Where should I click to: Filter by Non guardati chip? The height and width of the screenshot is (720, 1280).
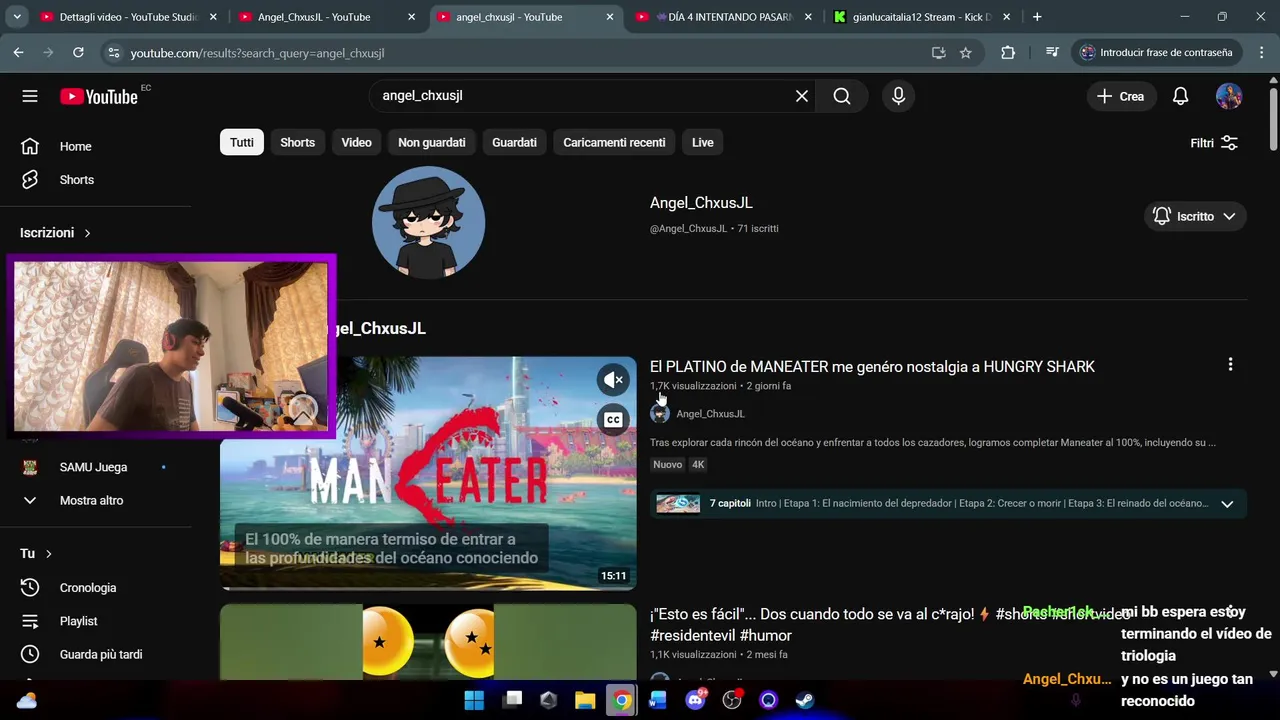[432, 142]
